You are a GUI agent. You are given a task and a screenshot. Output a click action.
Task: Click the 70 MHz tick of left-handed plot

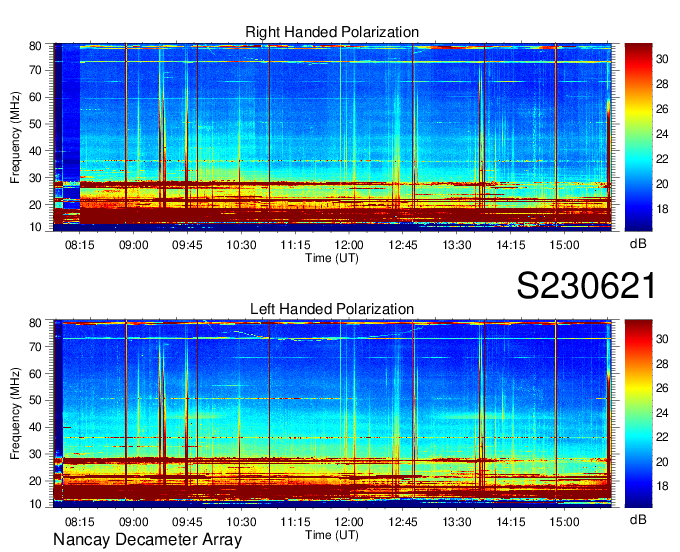[35, 347]
